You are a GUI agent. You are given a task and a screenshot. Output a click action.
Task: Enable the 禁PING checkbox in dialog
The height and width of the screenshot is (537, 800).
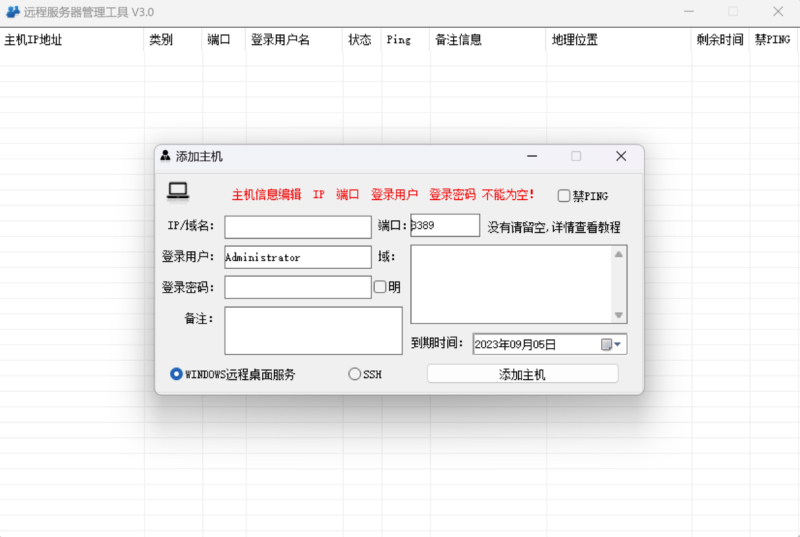click(564, 196)
